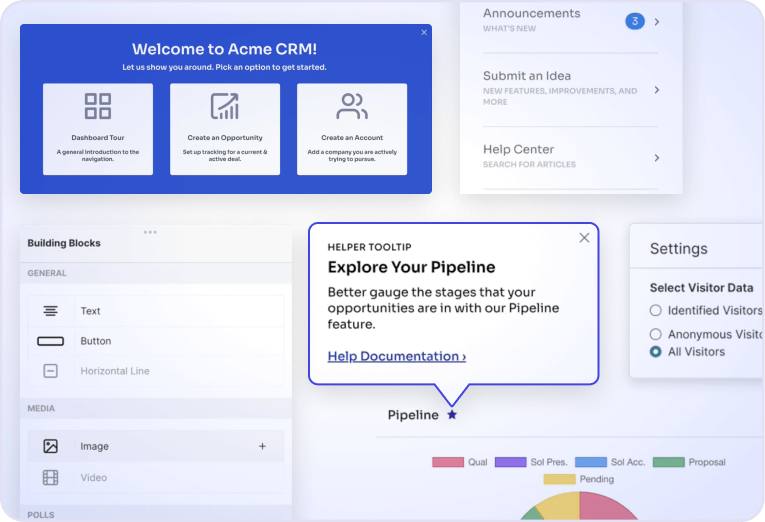Viewport: 765px width, 522px height.
Task: Start the Dashboard Tour card
Action: click(98, 129)
